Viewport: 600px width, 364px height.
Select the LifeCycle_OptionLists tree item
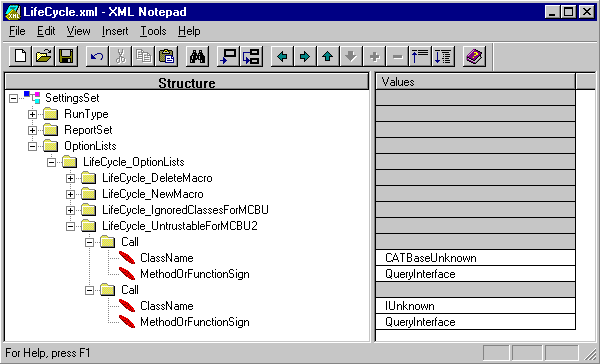[x=134, y=162]
